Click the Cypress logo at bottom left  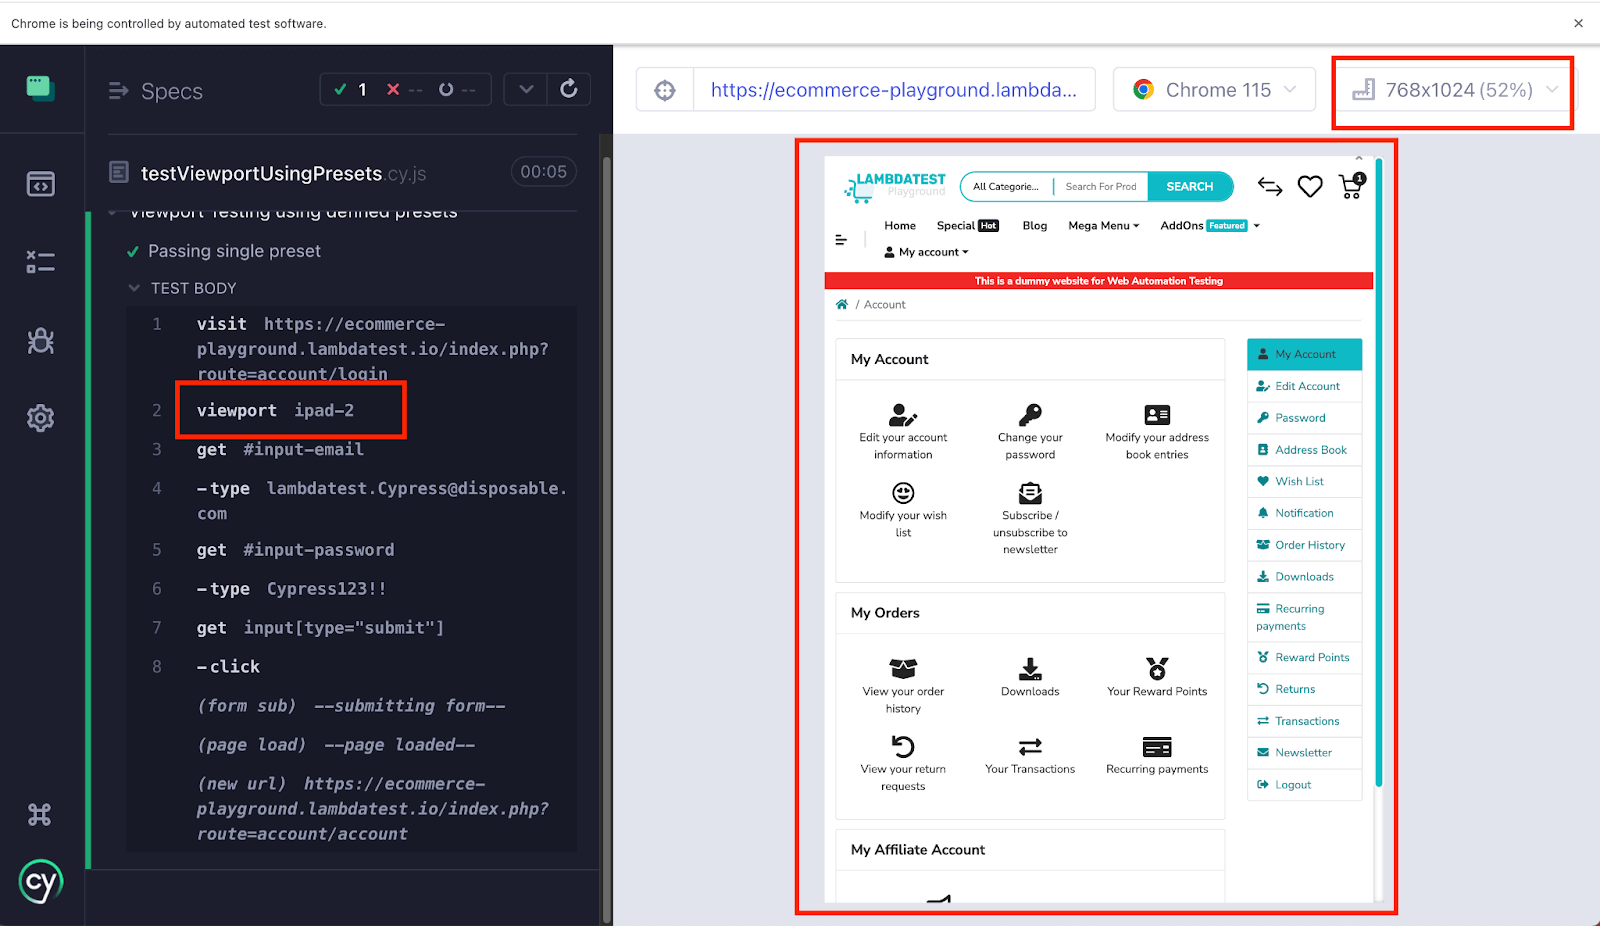(41, 882)
